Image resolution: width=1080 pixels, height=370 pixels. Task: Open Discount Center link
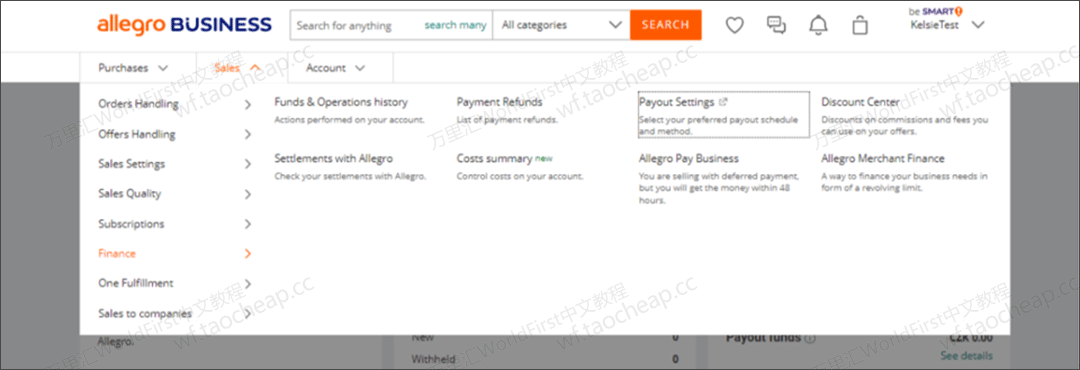860,102
